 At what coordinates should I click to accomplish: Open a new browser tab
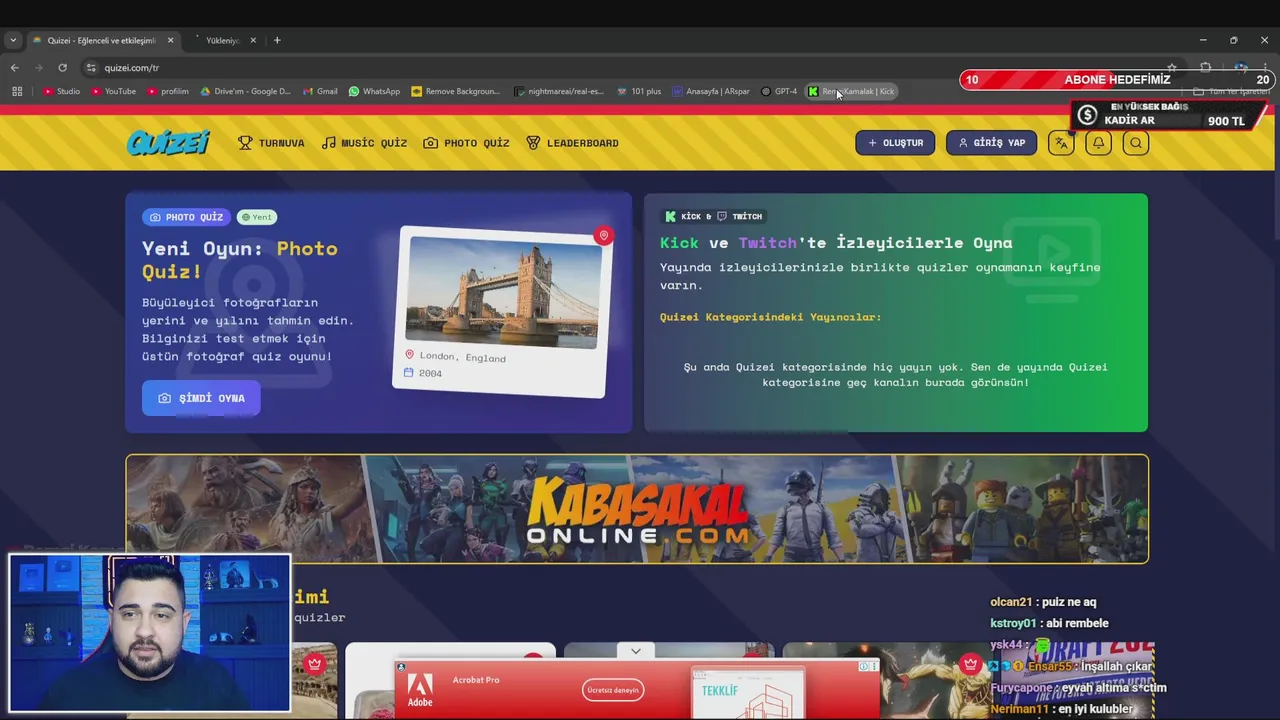[x=277, y=40]
